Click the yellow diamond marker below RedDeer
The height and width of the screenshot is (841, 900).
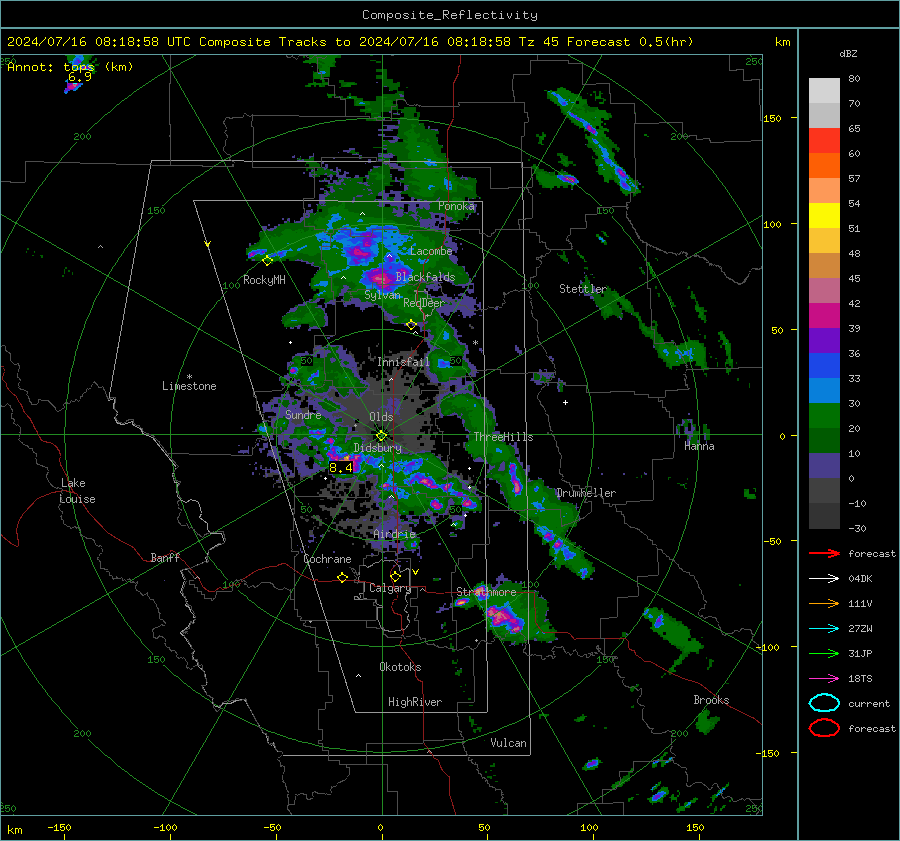point(411,325)
